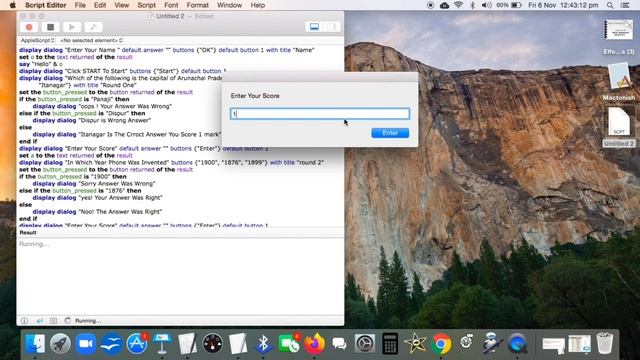640x360 pixels.
Task: Open the File menu
Action: coord(80,5)
